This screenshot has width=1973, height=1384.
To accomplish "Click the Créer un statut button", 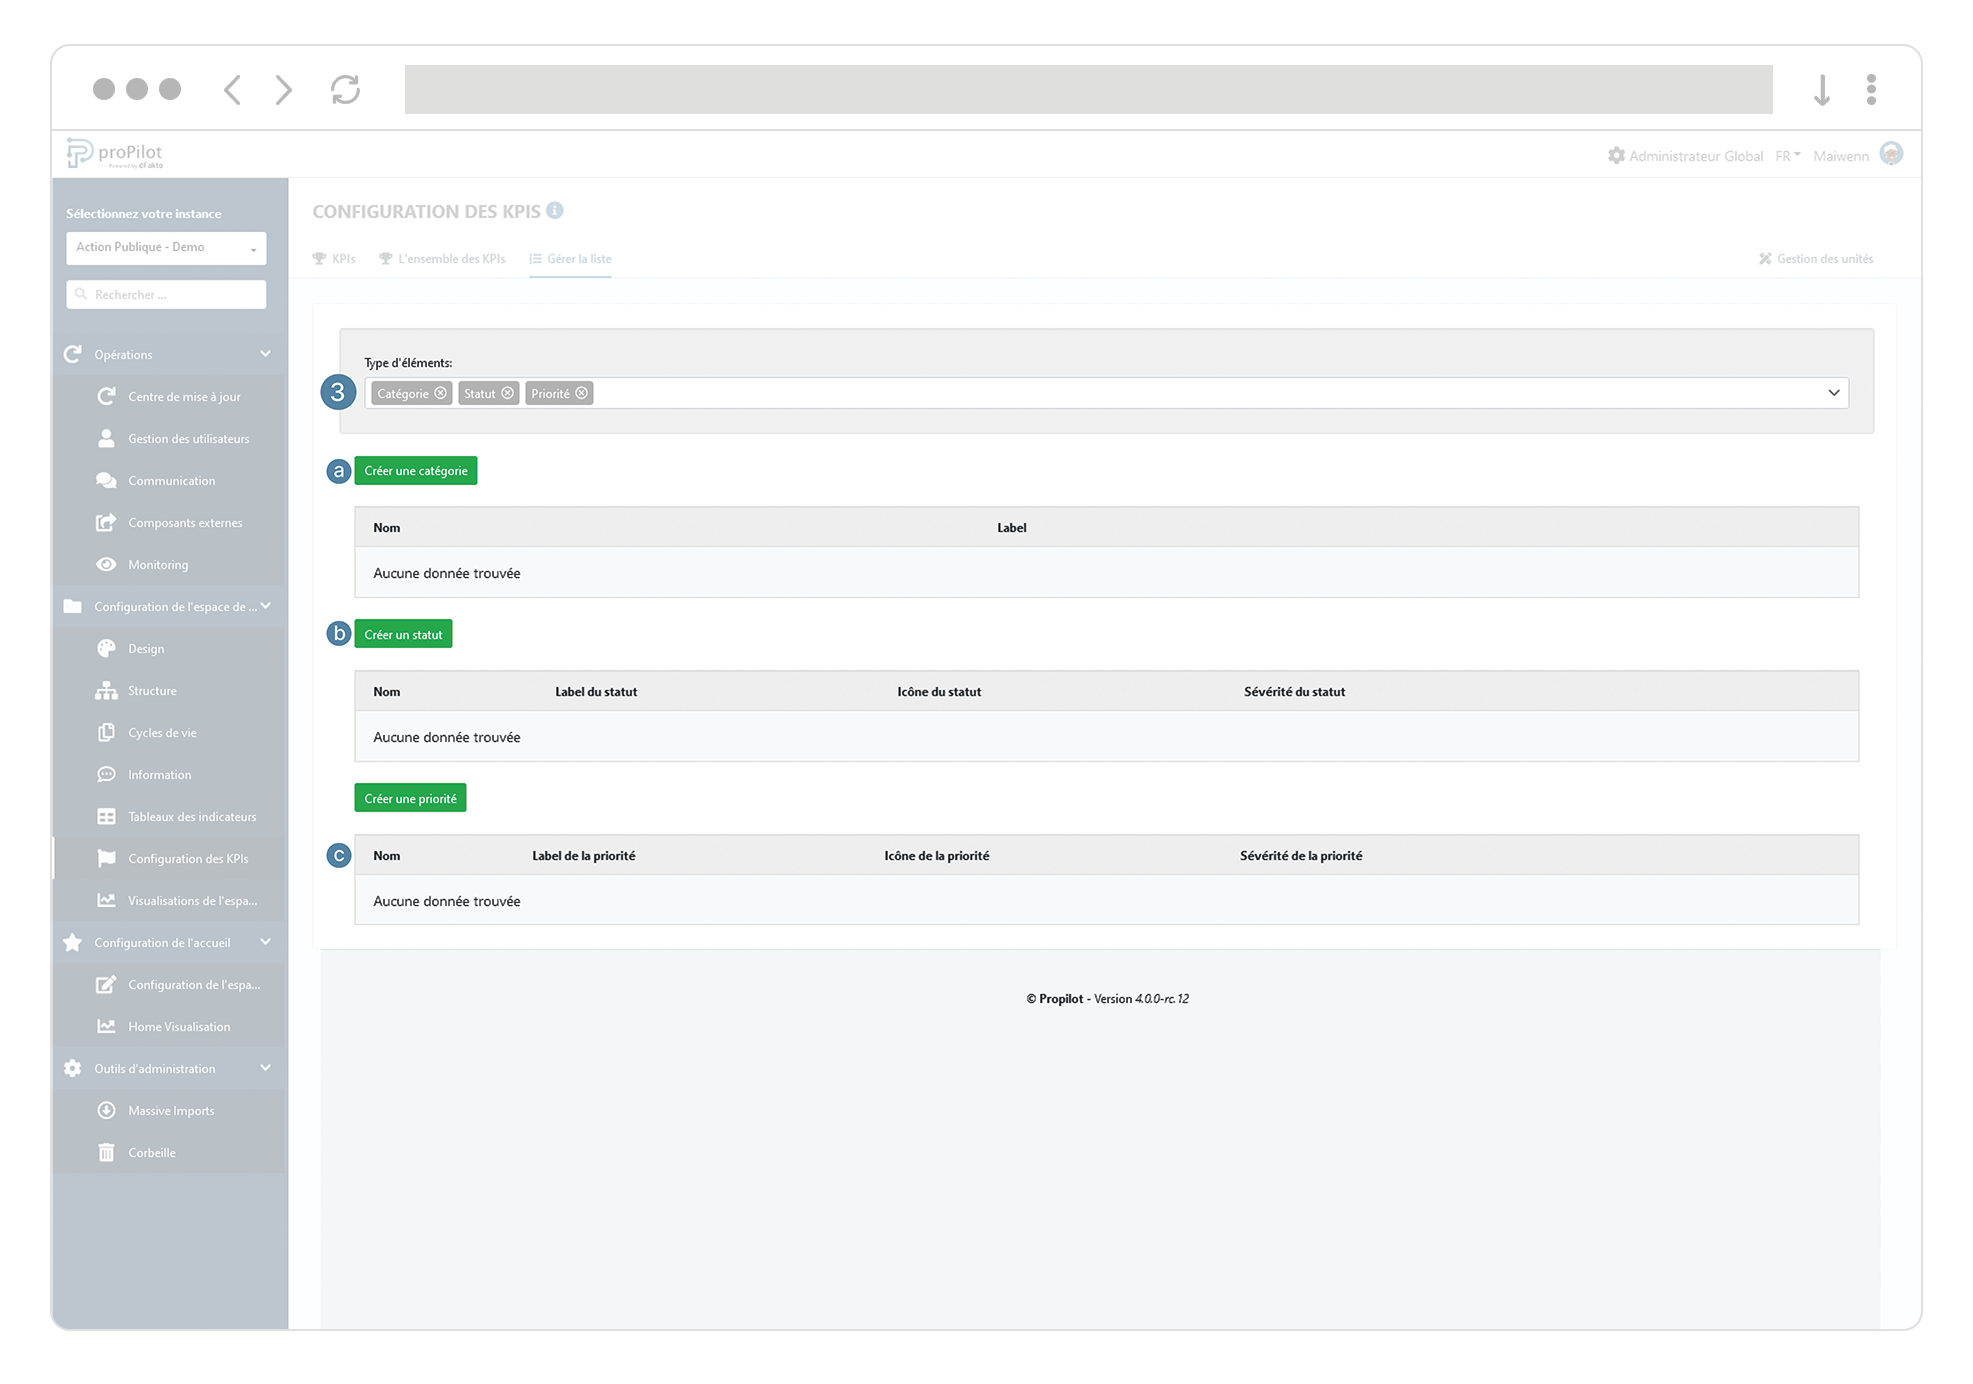I will (403, 633).
